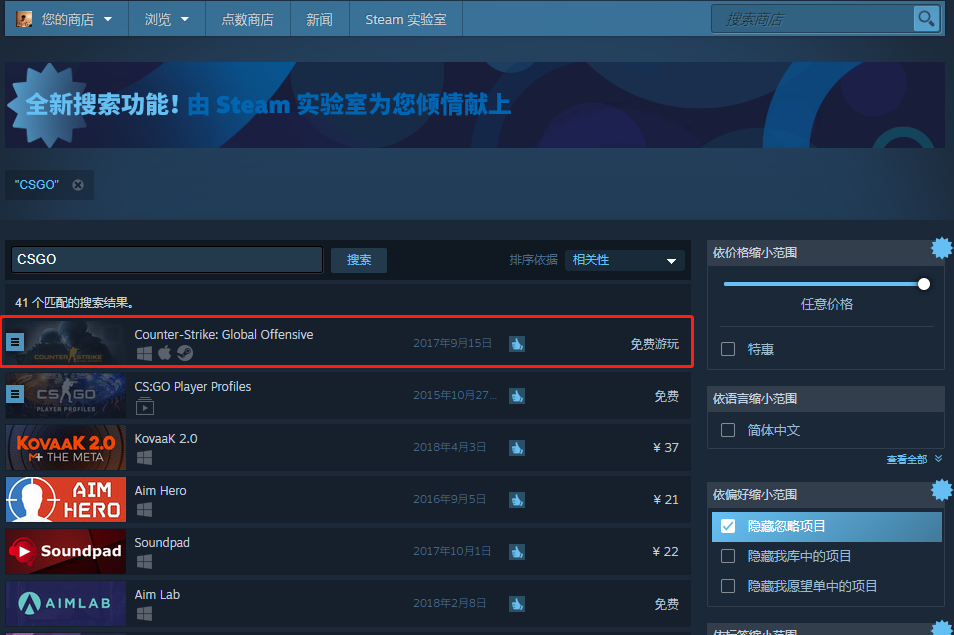Expand 查看全部 under language filters
Screen dimensions: 954x635
pos(908,458)
